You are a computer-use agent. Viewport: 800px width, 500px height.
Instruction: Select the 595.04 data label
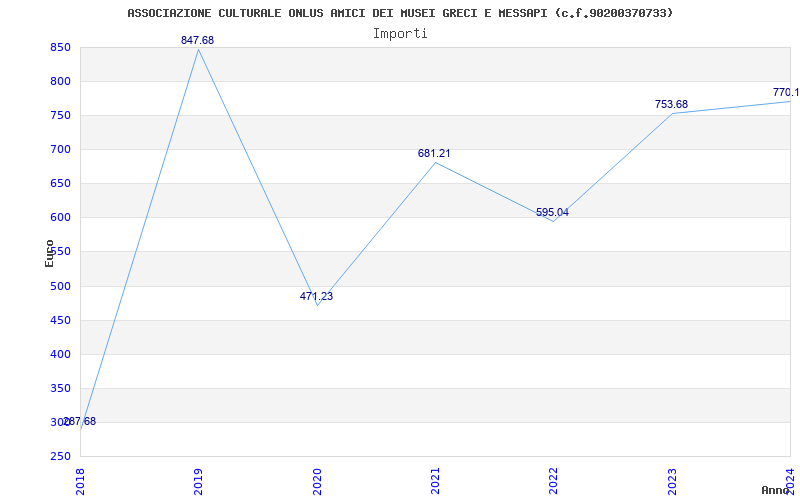(x=552, y=213)
